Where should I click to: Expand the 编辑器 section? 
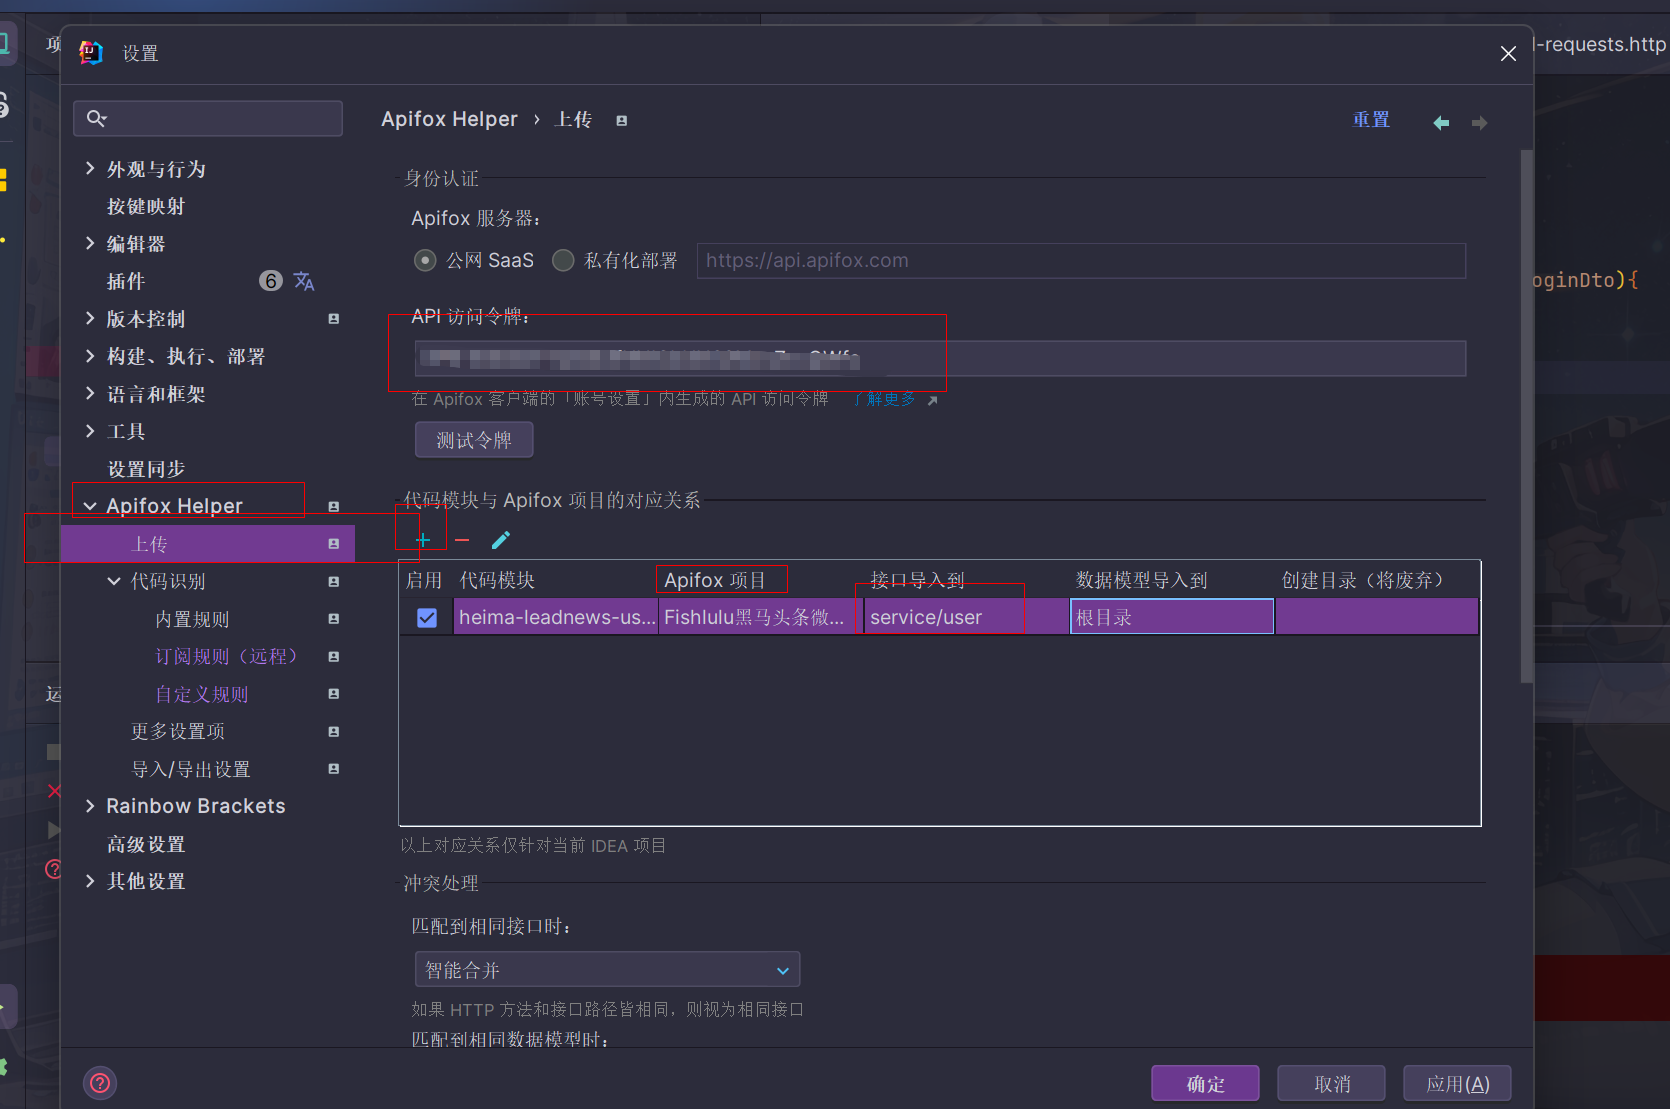90,243
